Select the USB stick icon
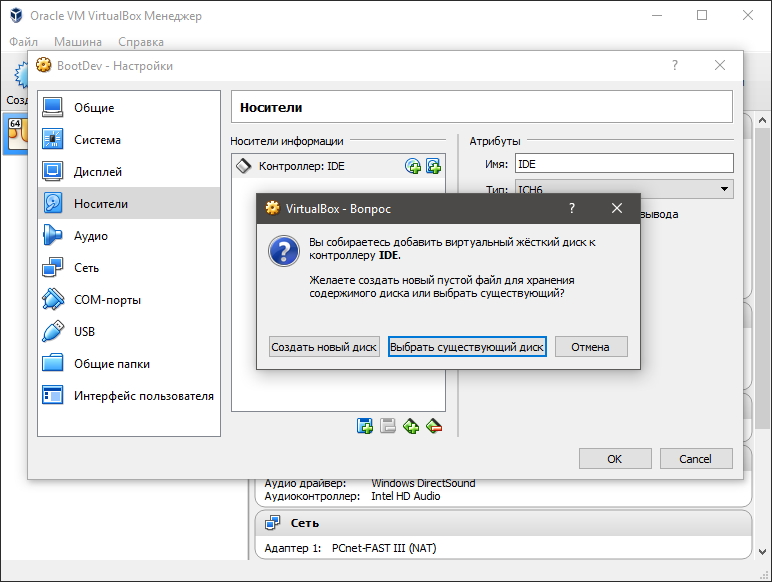772x582 pixels. pyautogui.click(x=52, y=331)
